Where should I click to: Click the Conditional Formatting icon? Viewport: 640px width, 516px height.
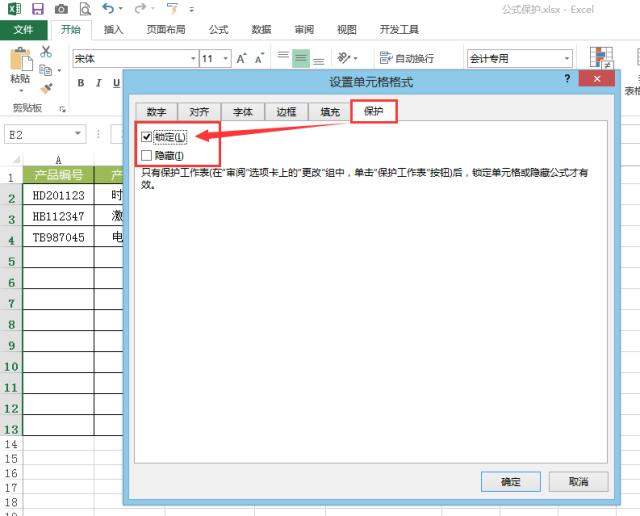601,57
